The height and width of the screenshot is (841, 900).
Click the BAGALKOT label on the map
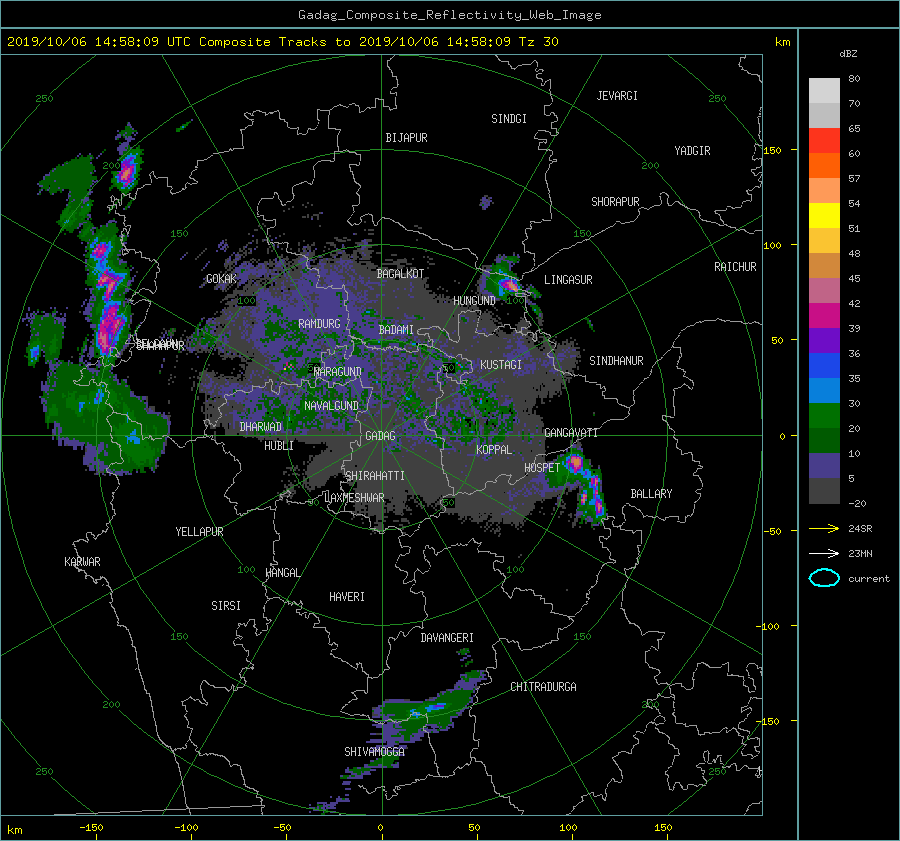tap(400, 274)
